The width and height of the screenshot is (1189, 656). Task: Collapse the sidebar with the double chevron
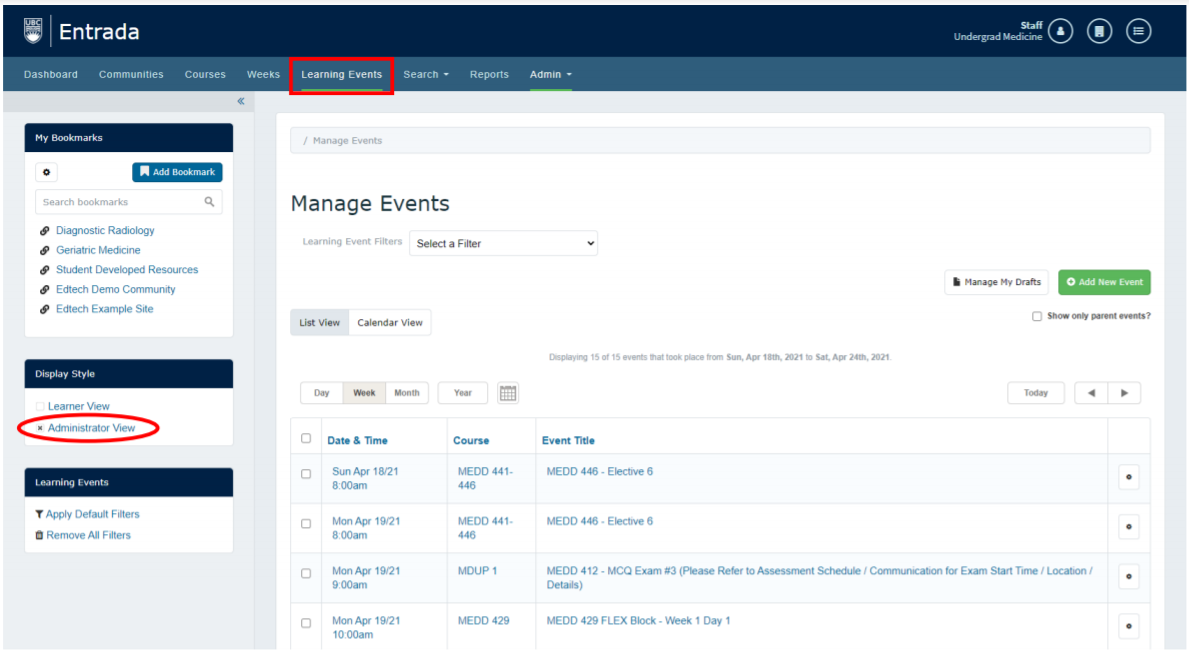coord(240,101)
